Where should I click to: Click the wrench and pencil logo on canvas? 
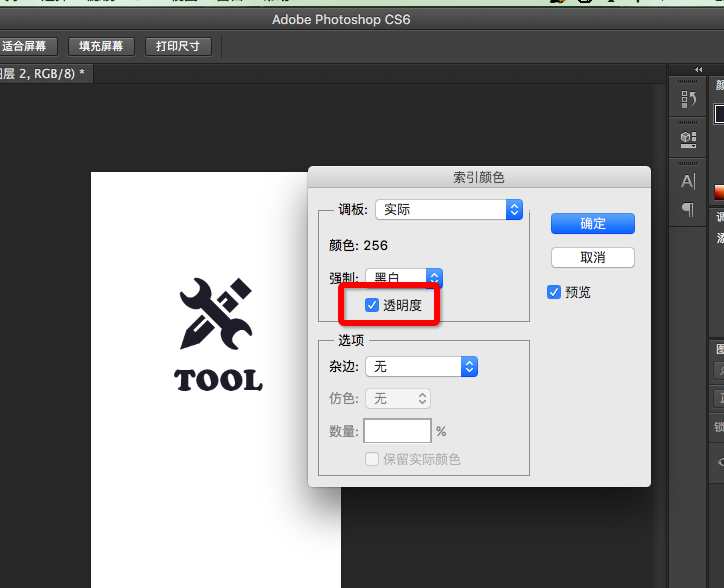[216, 314]
